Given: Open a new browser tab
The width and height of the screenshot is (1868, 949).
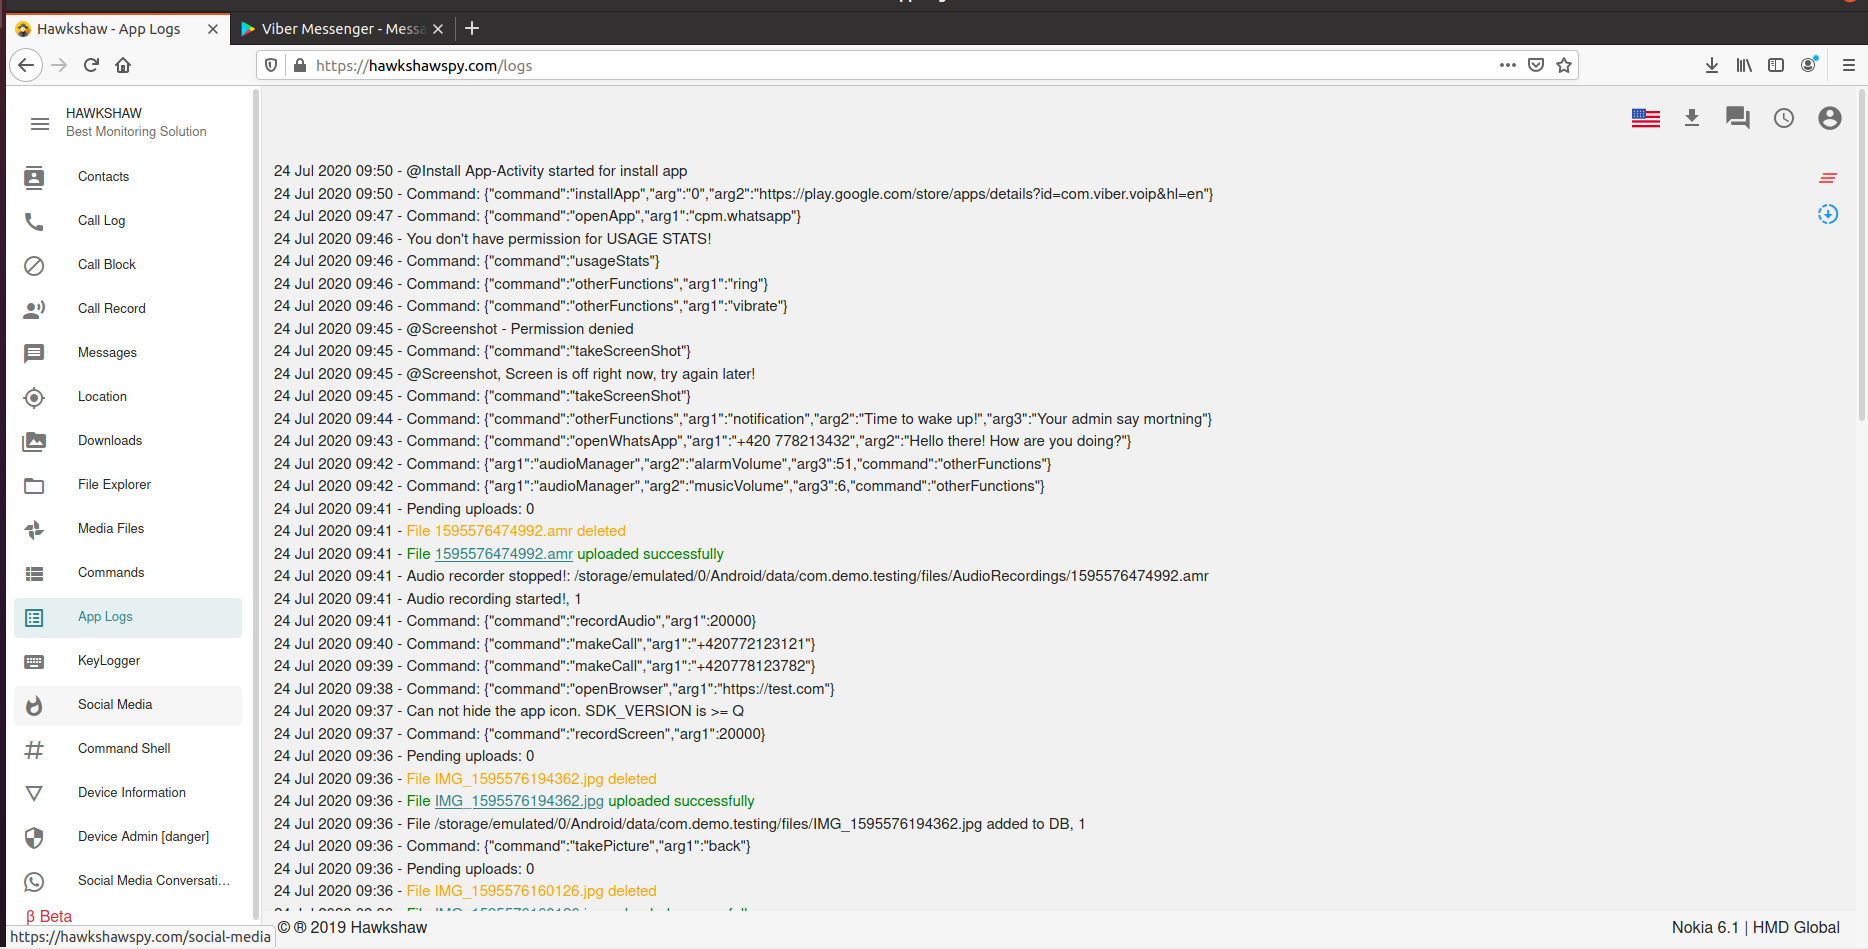Looking at the screenshot, I should point(473,29).
